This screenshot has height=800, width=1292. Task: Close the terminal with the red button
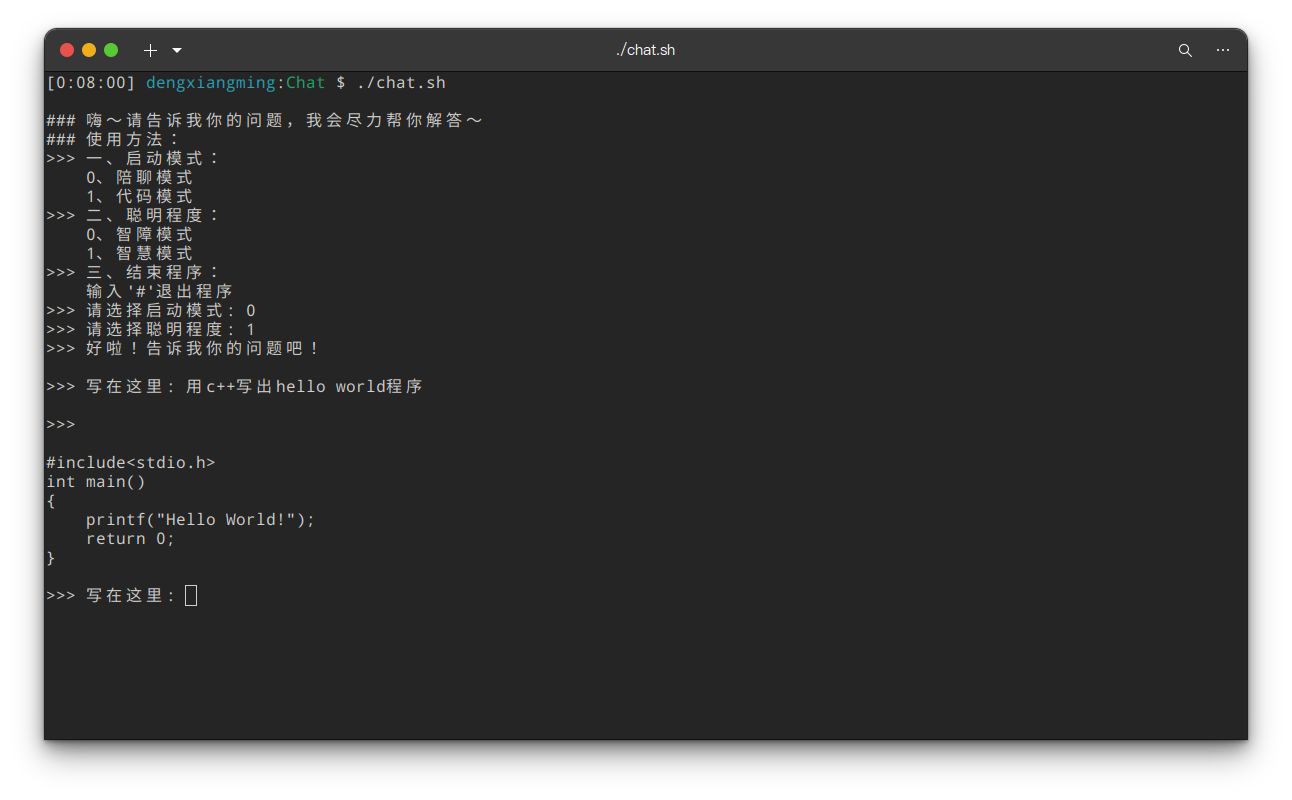67,50
